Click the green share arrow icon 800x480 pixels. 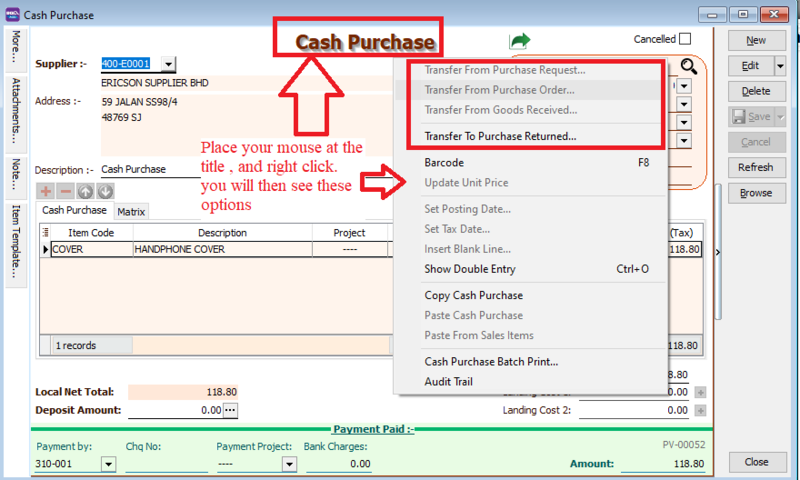click(520, 41)
